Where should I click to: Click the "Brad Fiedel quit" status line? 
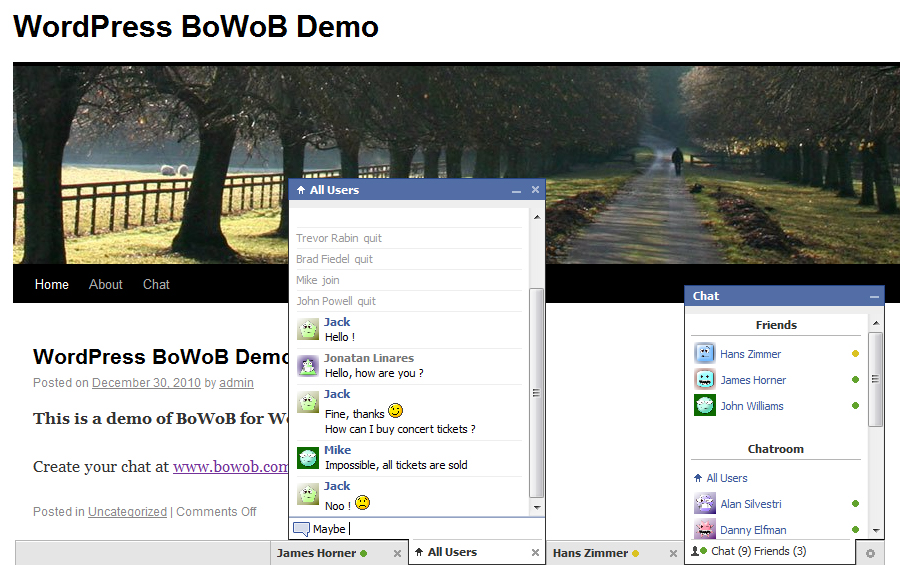click(x=334, y=259)
